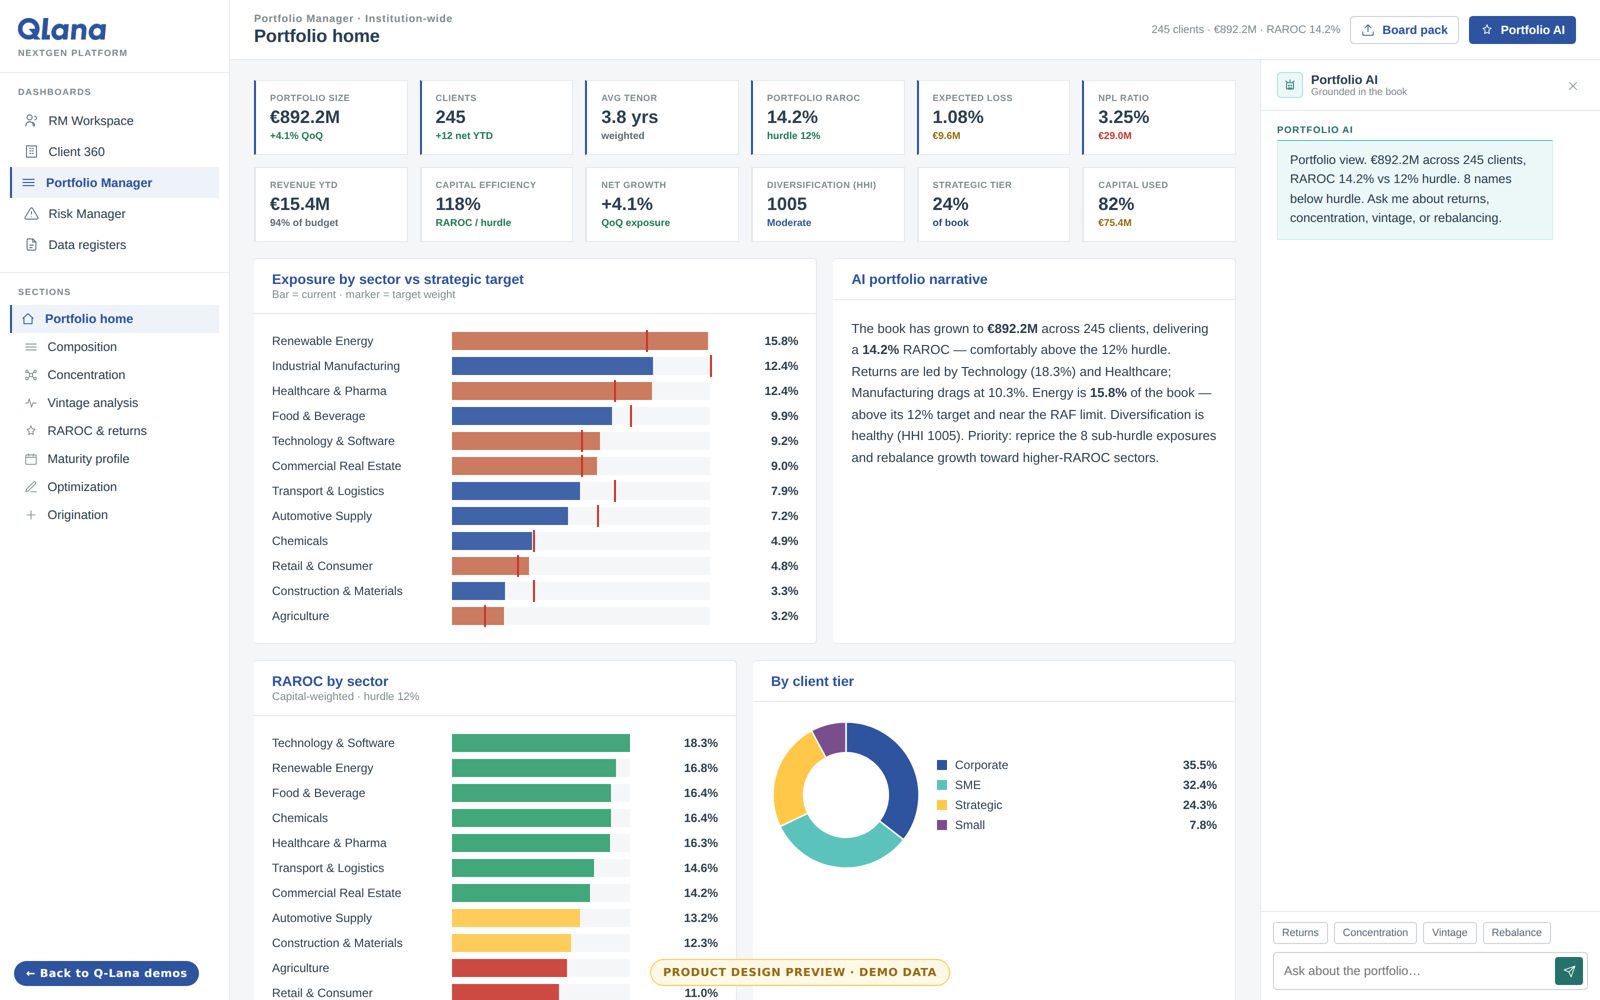
Task: Click the Vintage analysis pulse icon
Action: (x=31, y=403)
